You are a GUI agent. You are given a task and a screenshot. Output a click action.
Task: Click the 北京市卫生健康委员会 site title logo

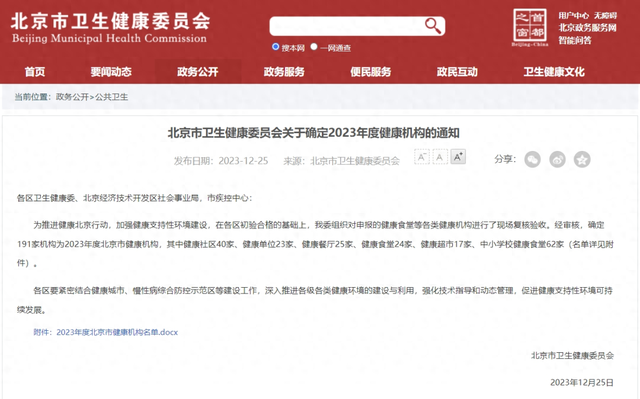coord(110,28)
